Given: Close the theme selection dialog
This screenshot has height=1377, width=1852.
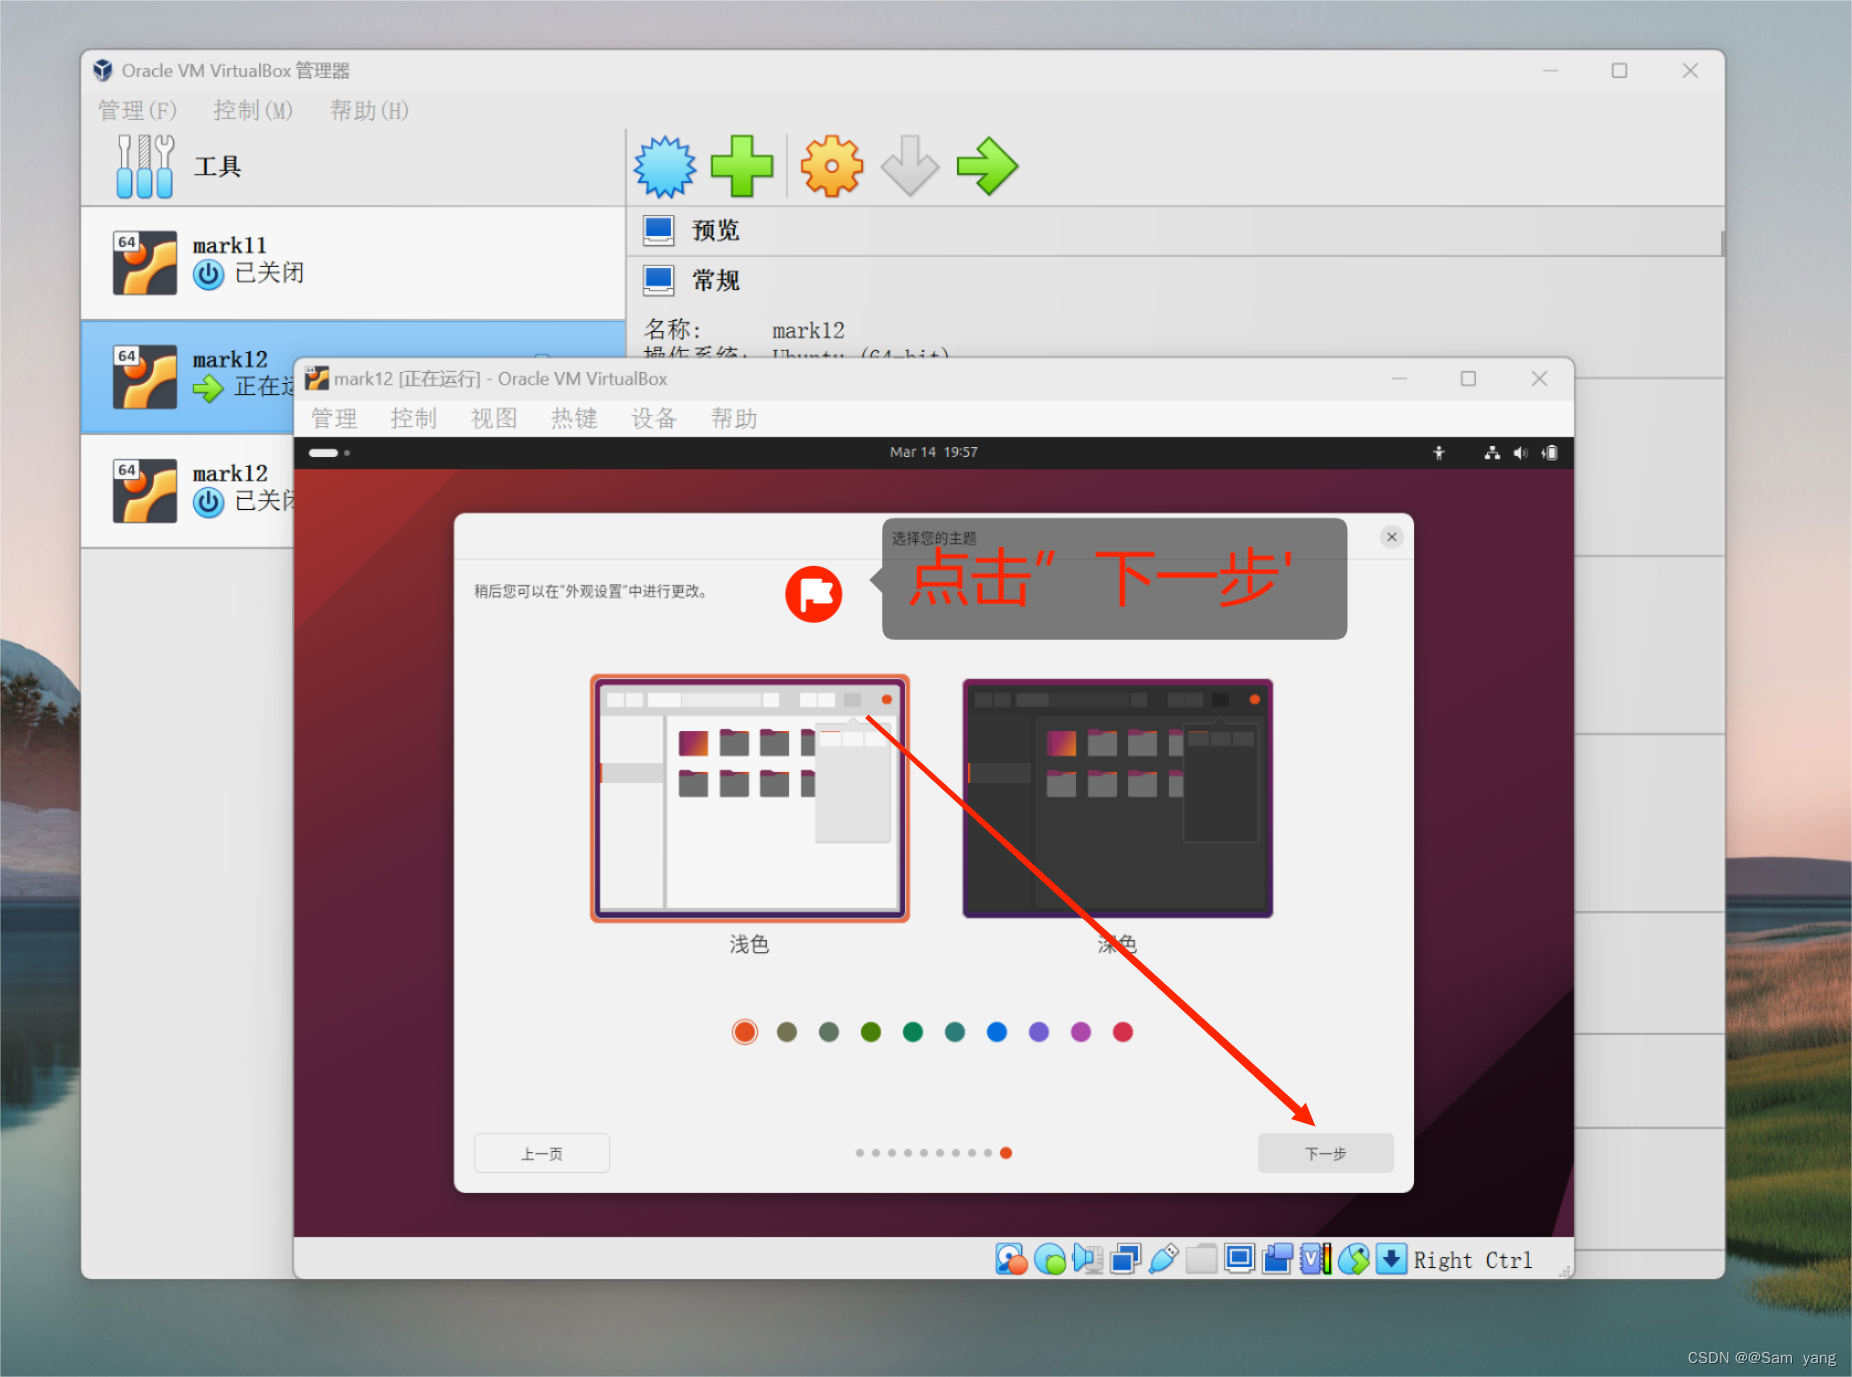Looking at the screenshot, I should [x=1391, y=537].
